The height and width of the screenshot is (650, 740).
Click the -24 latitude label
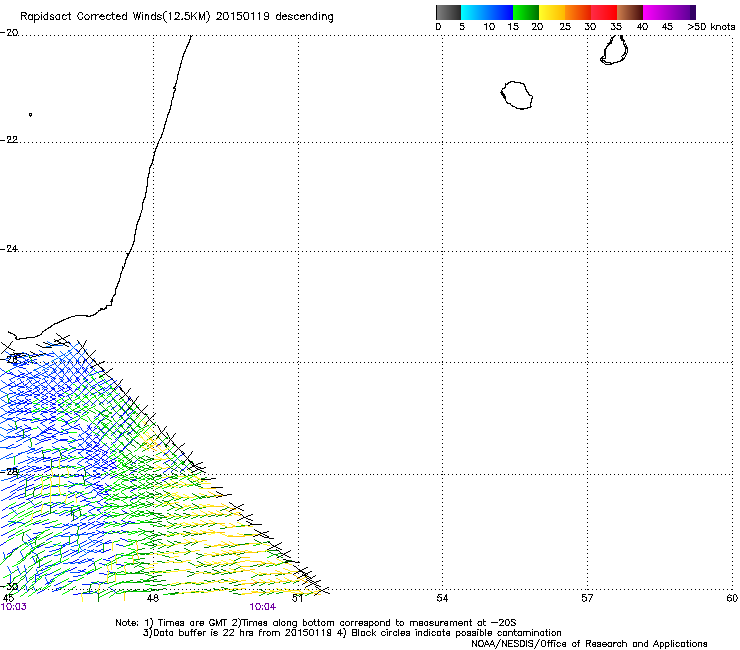tap(9, 249)
